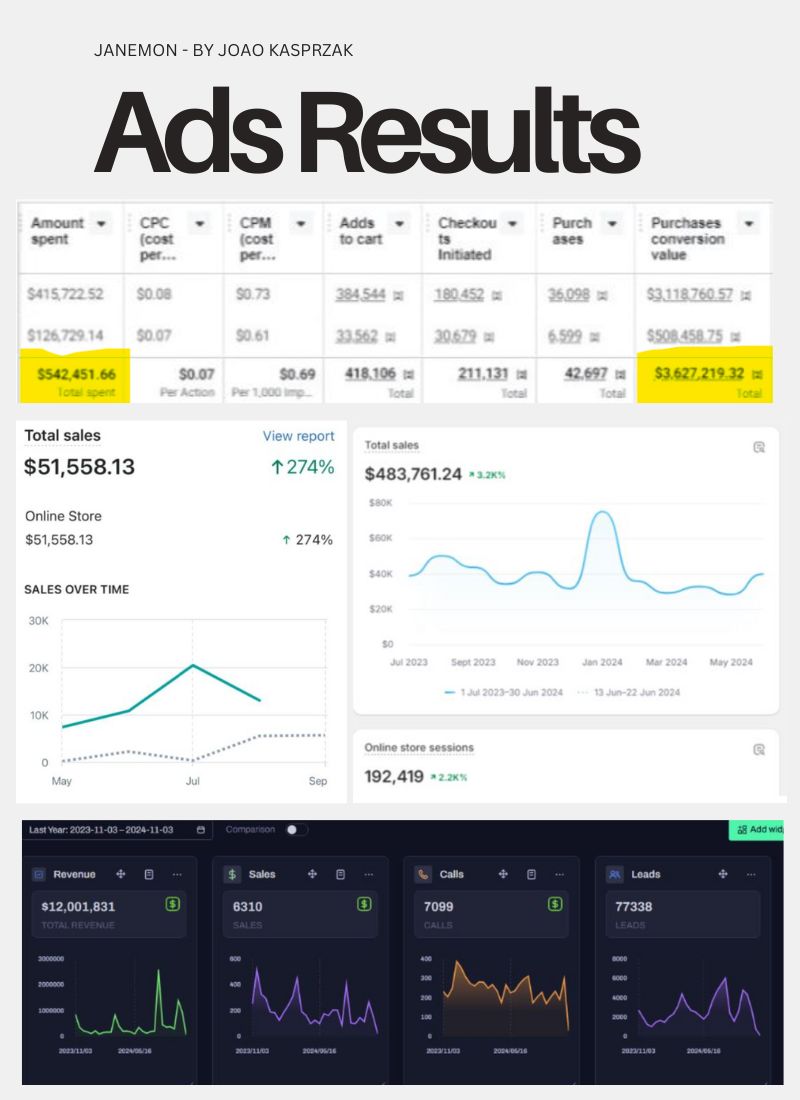
Task: Click the magnifier icon on Total sales chart
Action: click(x=758, y=447)
